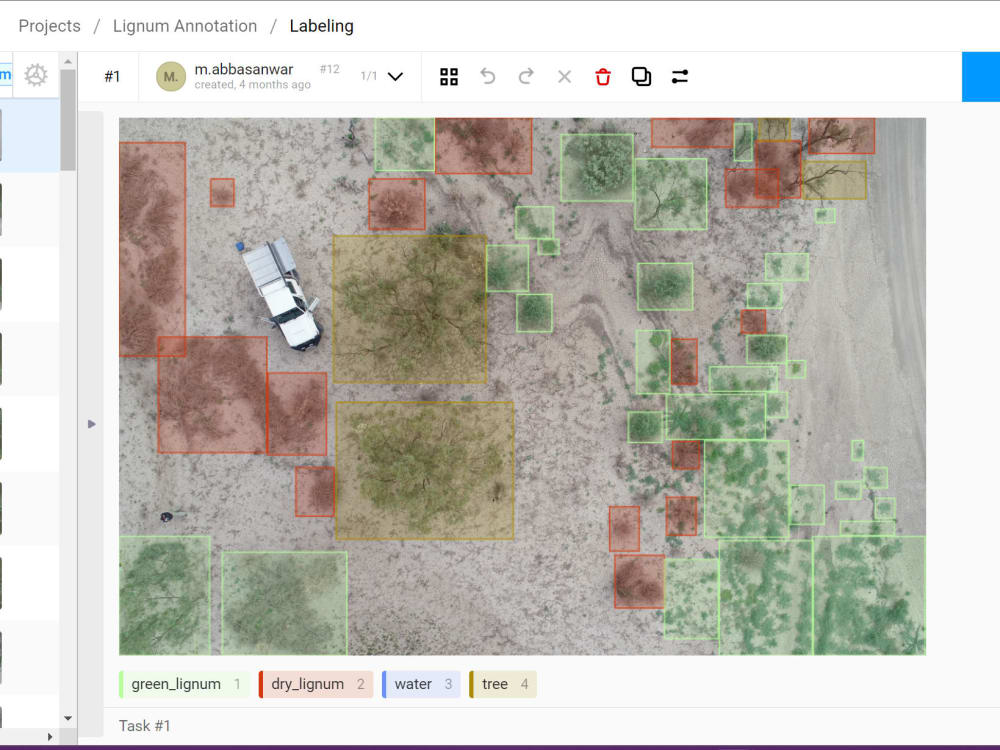1000x750 pixels.
Task: Go to Projects breadcrumb
Action: coord(50,26)
